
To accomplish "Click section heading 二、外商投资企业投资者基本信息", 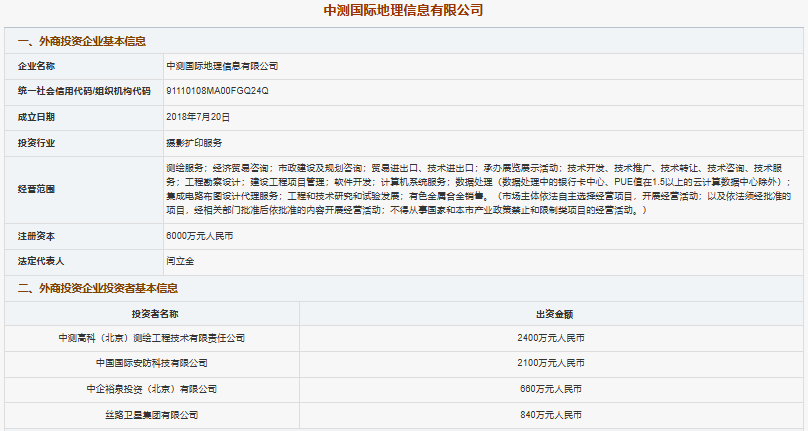I will tap(98, 288).
